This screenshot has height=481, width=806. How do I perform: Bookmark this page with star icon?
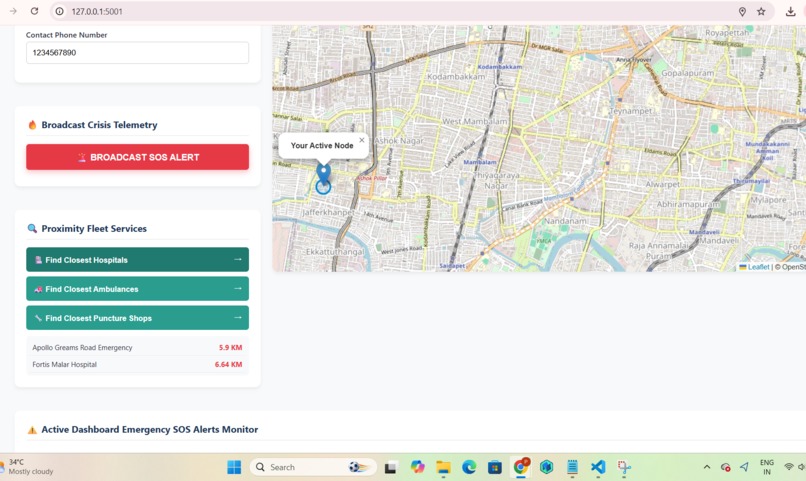coord(761,11)
